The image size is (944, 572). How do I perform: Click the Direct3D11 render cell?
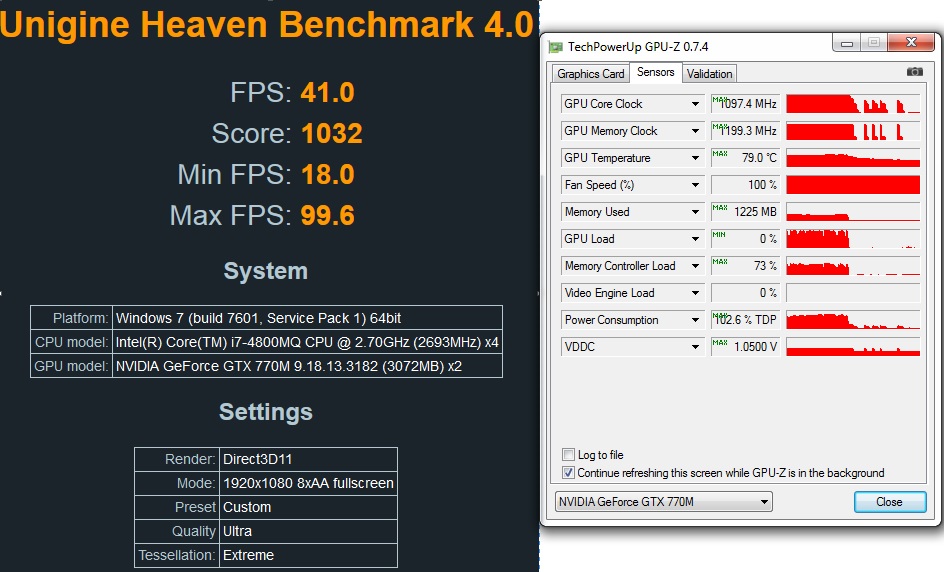click(308, 459)
